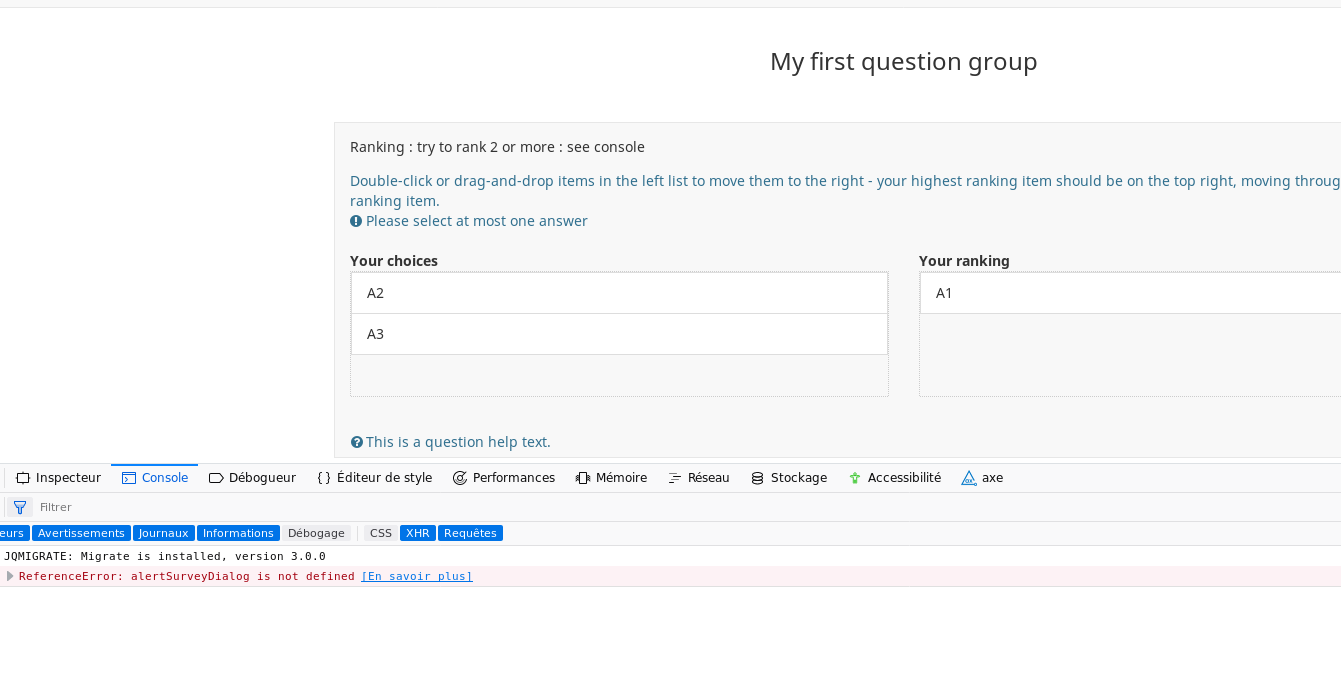
Task: Select the A2 choice item
Action: [619, 293]
